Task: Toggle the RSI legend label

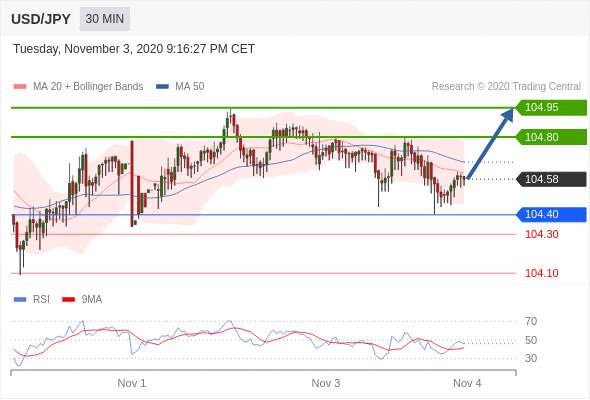Action: click(41, 300)
